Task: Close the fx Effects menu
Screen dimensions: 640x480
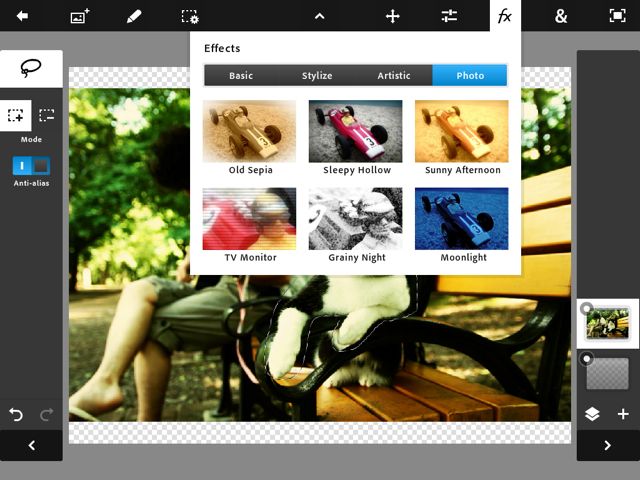Action: pyautogui.click(x=505, y=16)
